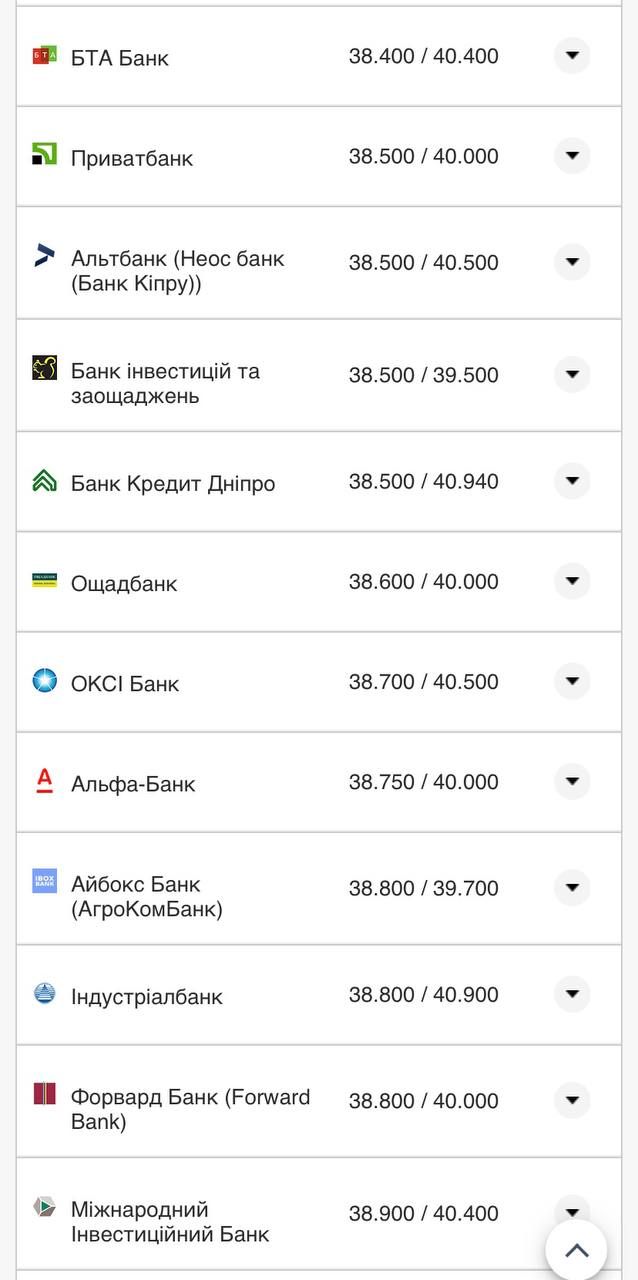Click the Банк інвестицій та заощаджень logo
638x1280 pixels.
(x=44, y=369)
